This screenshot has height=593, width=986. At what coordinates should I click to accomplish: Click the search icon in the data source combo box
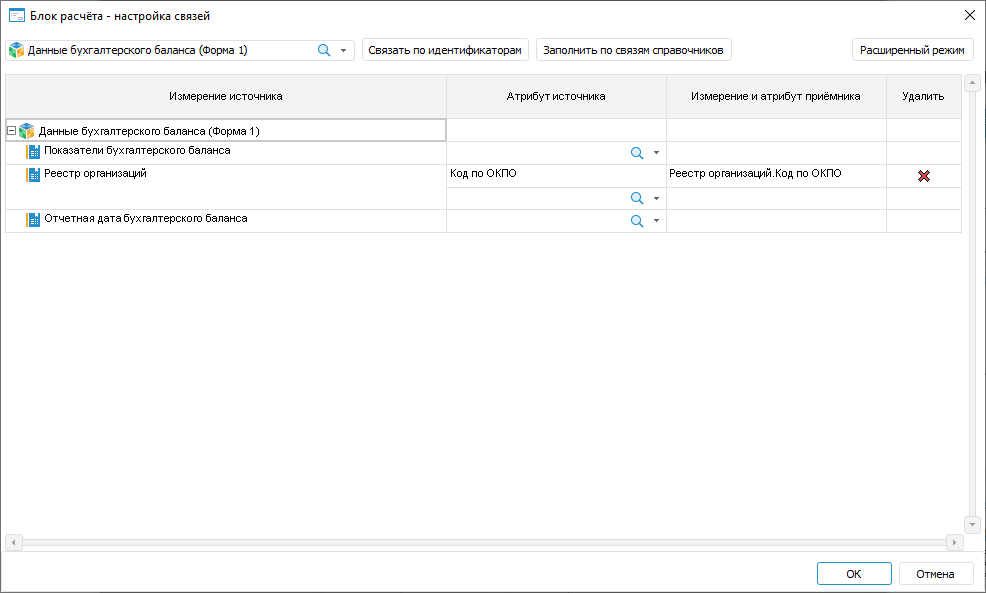324,50
